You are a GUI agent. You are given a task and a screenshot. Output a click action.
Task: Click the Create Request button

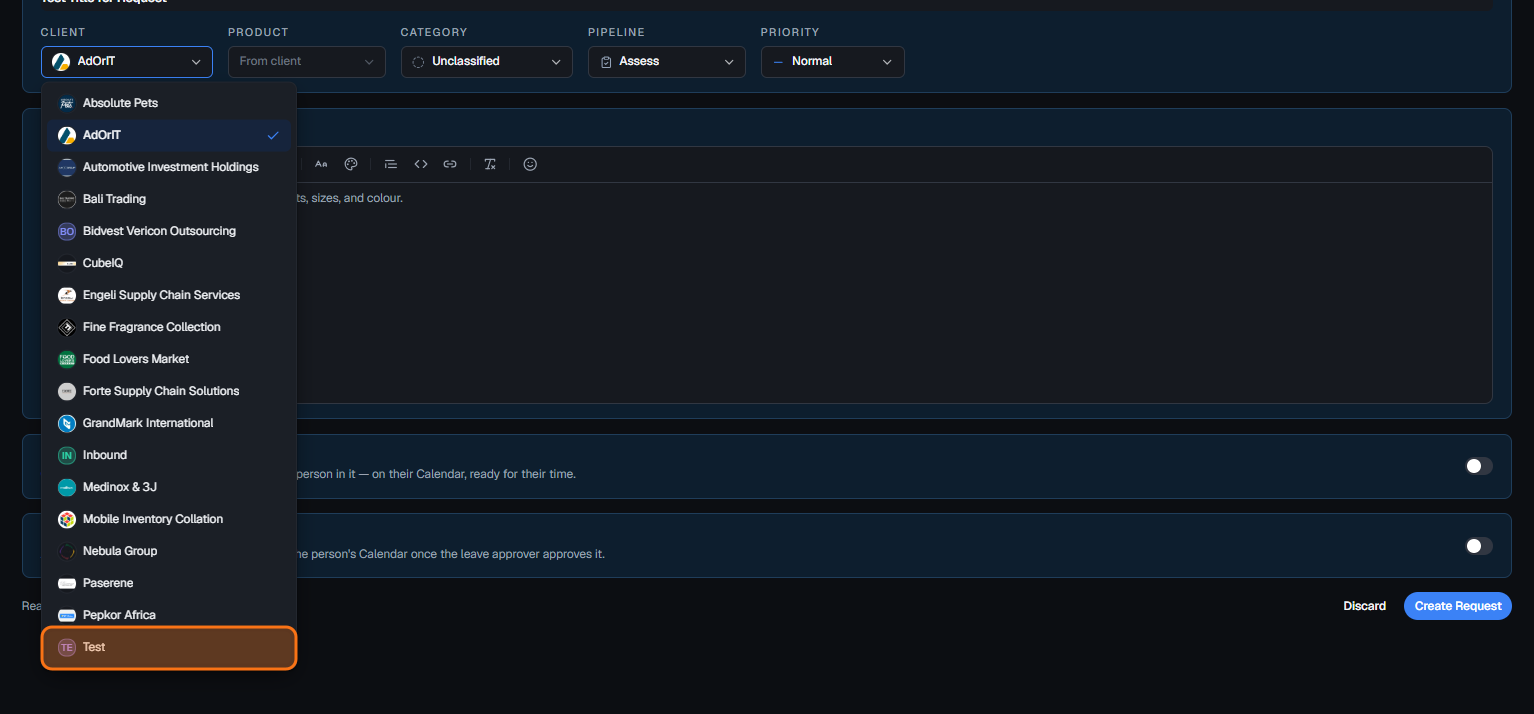click(x=1458, y=606)
